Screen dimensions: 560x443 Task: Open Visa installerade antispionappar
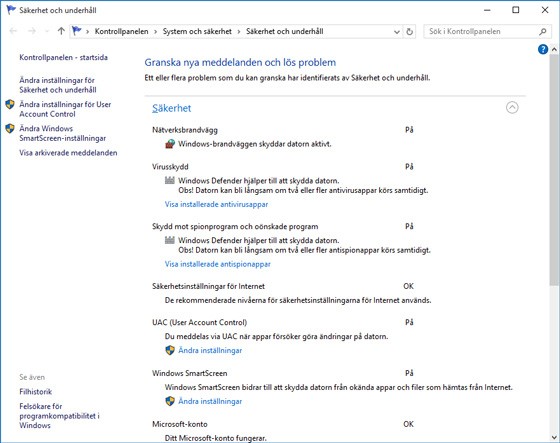(x=218, y=264)
